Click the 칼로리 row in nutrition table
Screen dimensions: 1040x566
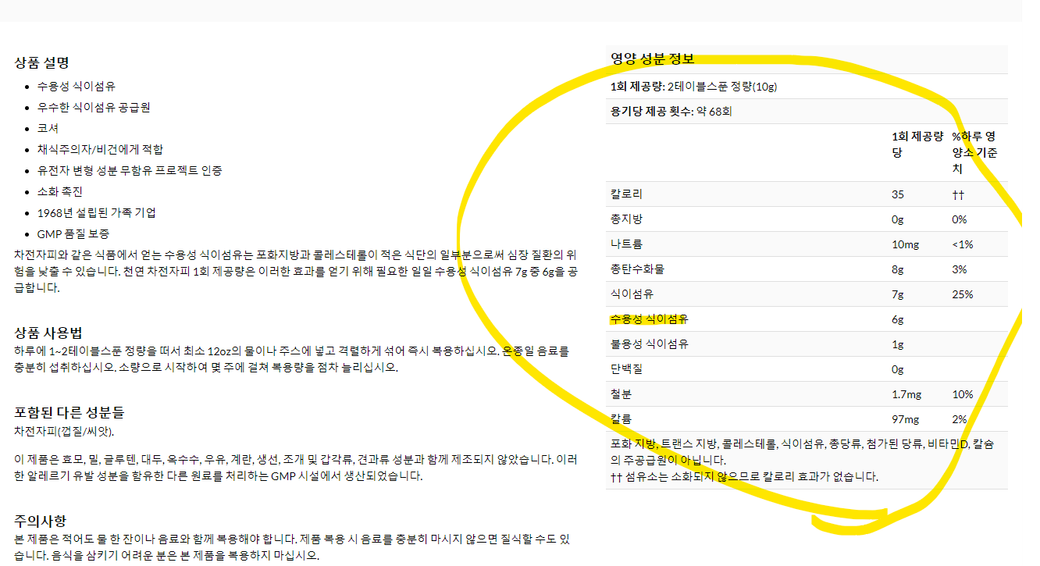pos(625,195)
